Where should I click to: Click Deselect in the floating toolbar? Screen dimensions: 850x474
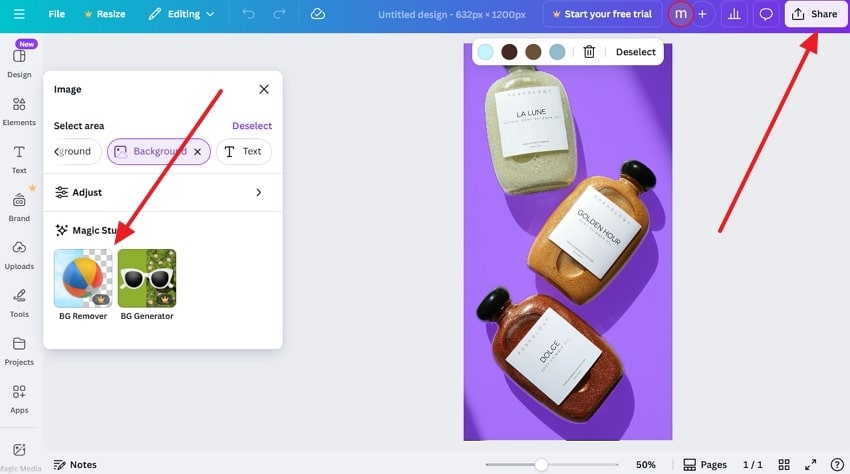(635, 52)
